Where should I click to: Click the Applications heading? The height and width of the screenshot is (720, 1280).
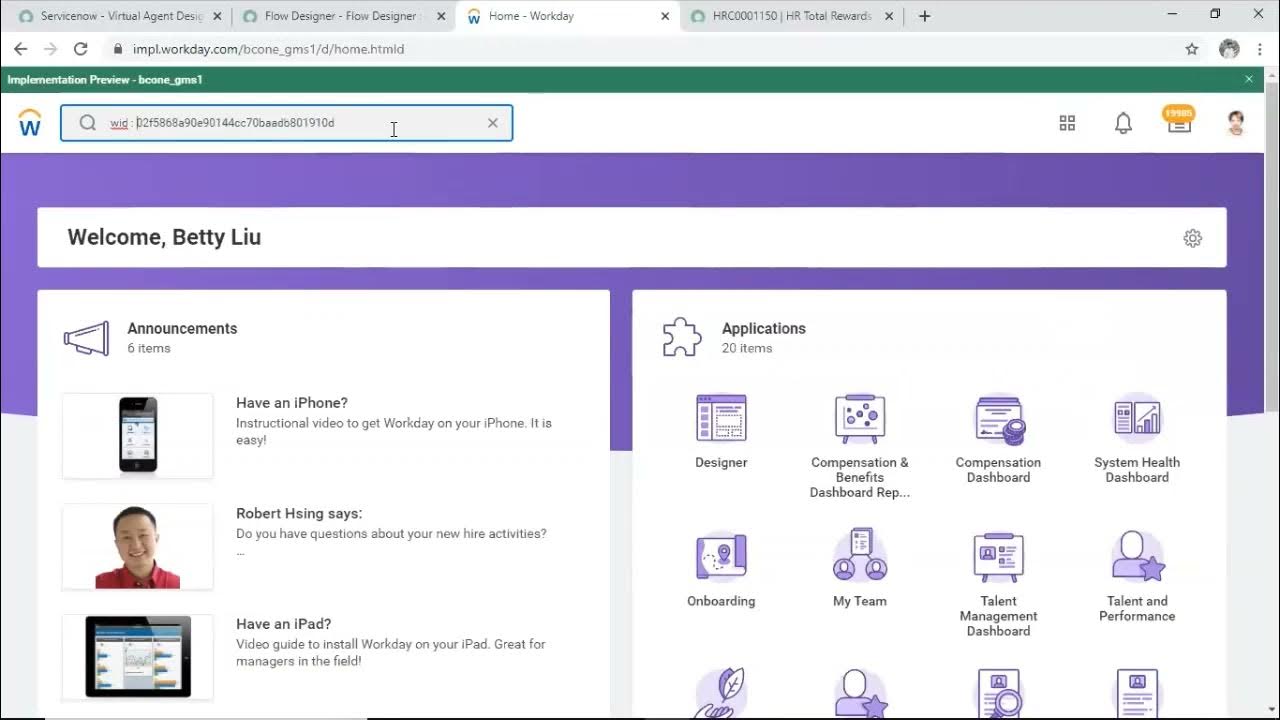coord(764,328)
